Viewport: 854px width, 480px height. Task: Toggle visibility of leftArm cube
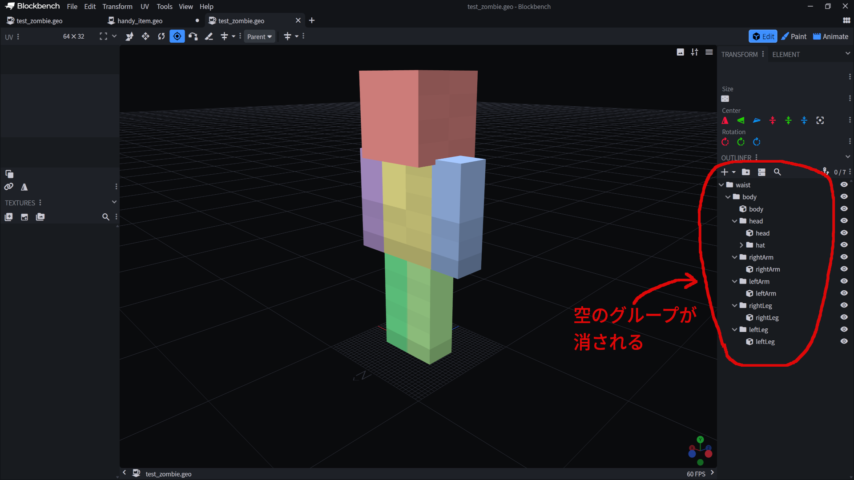844,293
